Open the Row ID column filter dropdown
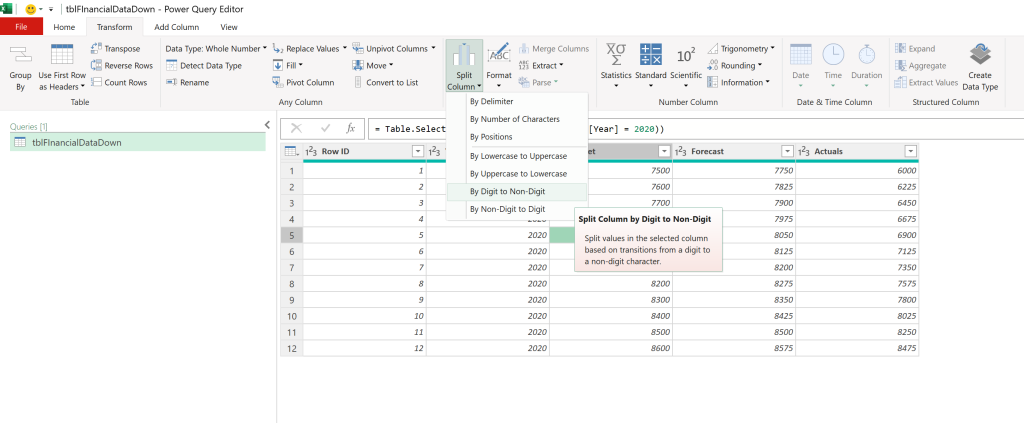The width and height of the screenshot is (1024, 423). (x=418, y=151)
